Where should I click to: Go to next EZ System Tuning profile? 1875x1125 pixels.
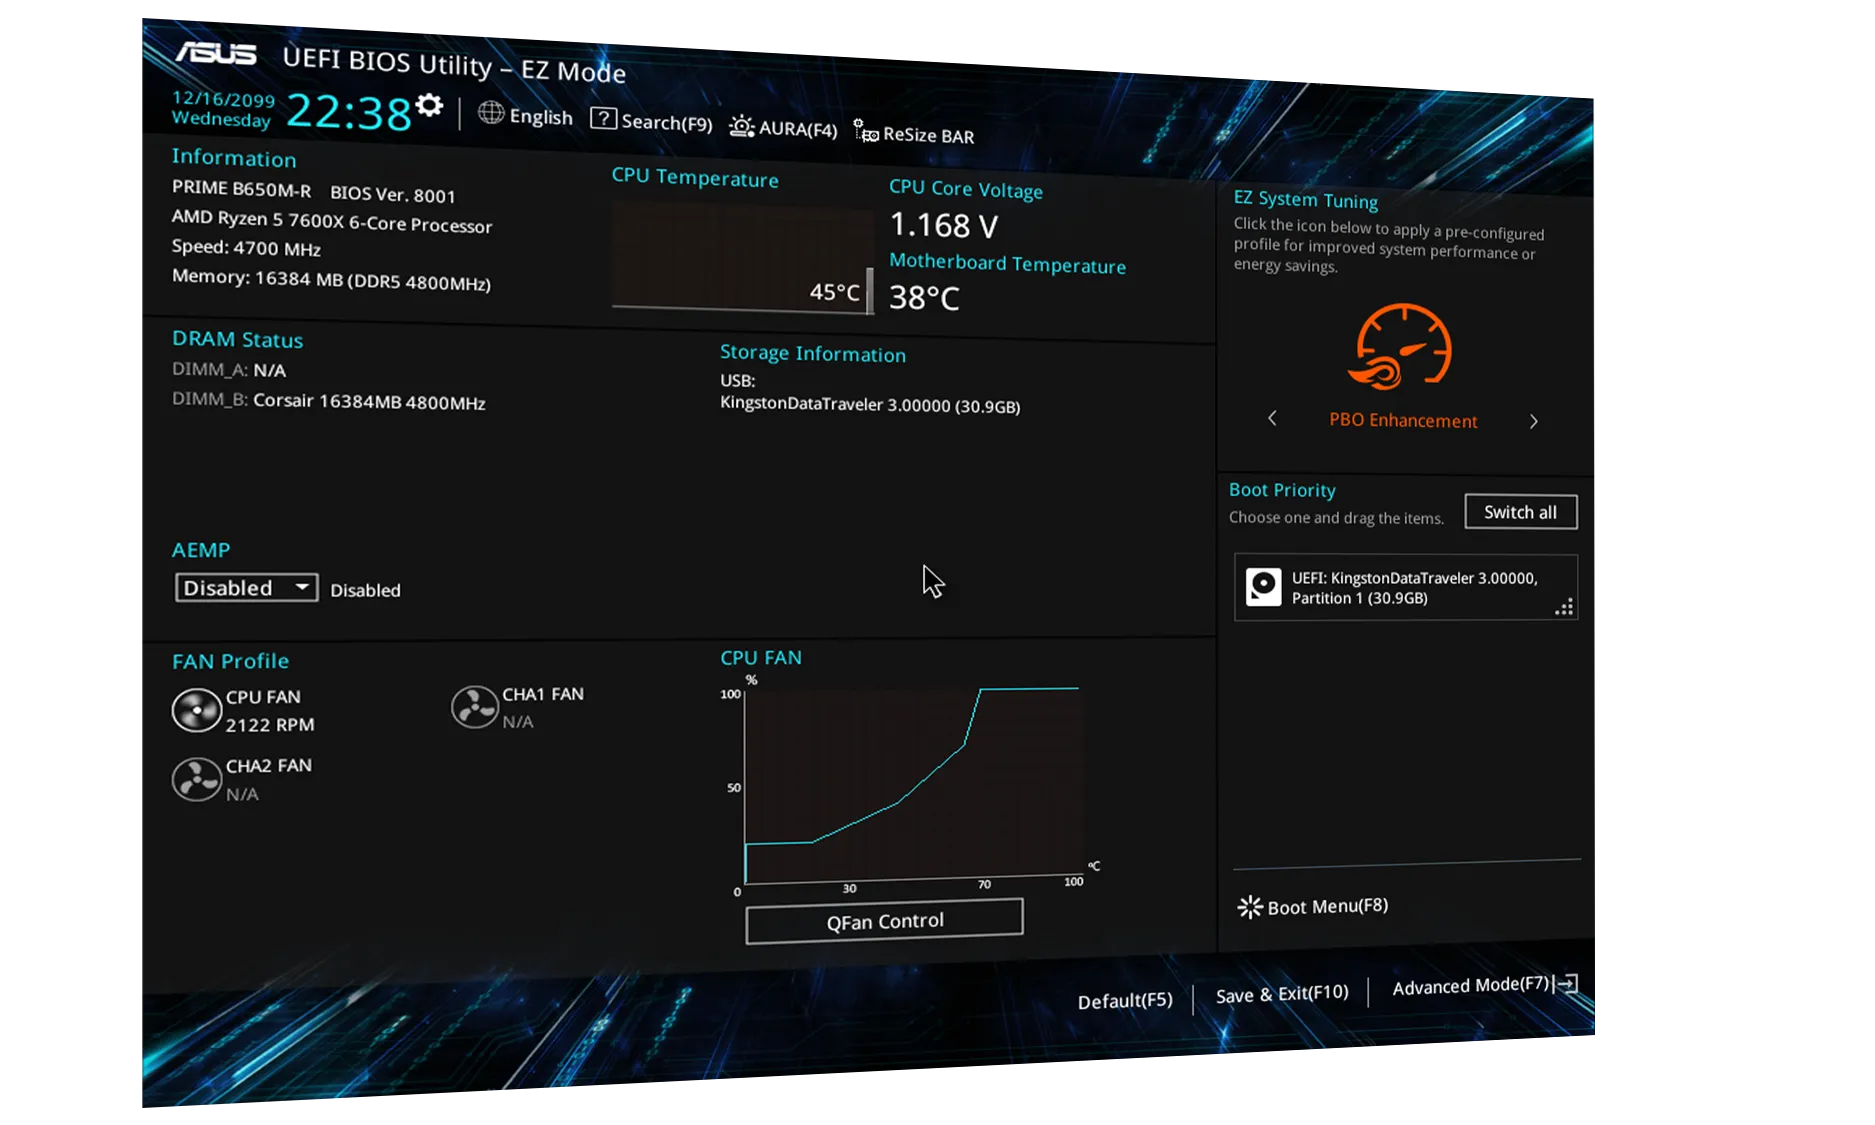tap(1533, 421)
